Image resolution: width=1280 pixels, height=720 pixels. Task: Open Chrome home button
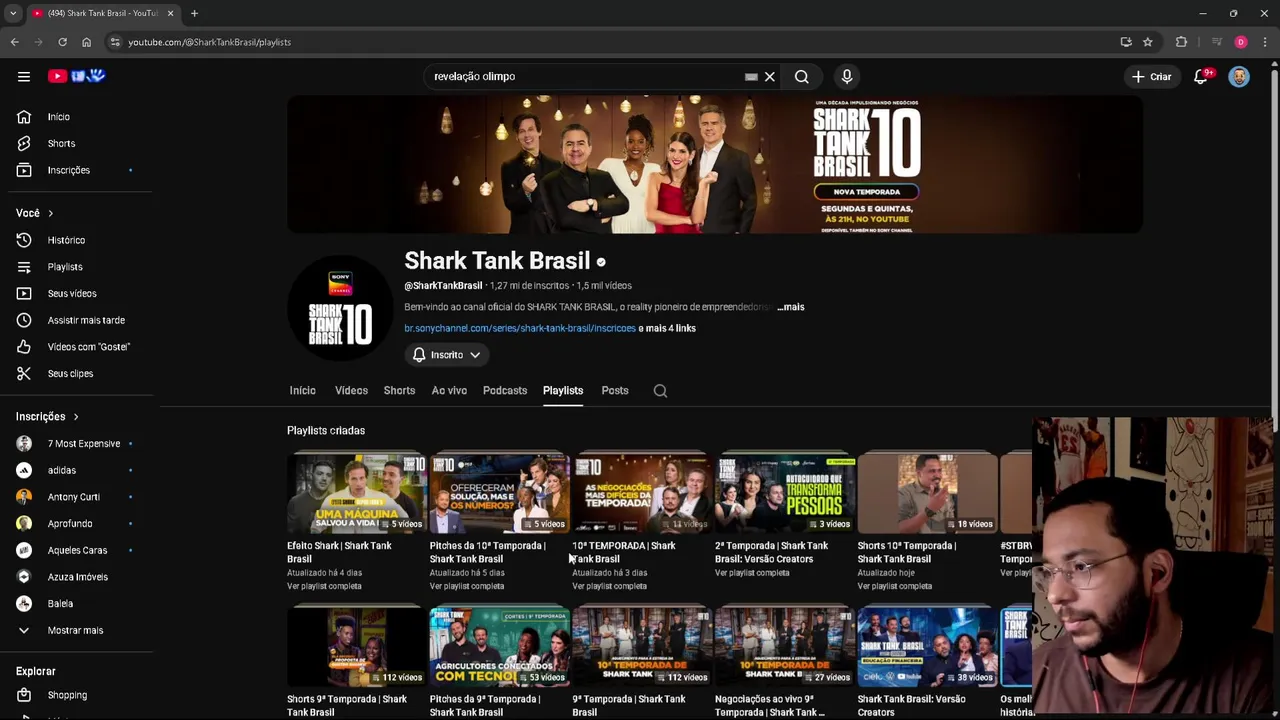tap(86, 42)
